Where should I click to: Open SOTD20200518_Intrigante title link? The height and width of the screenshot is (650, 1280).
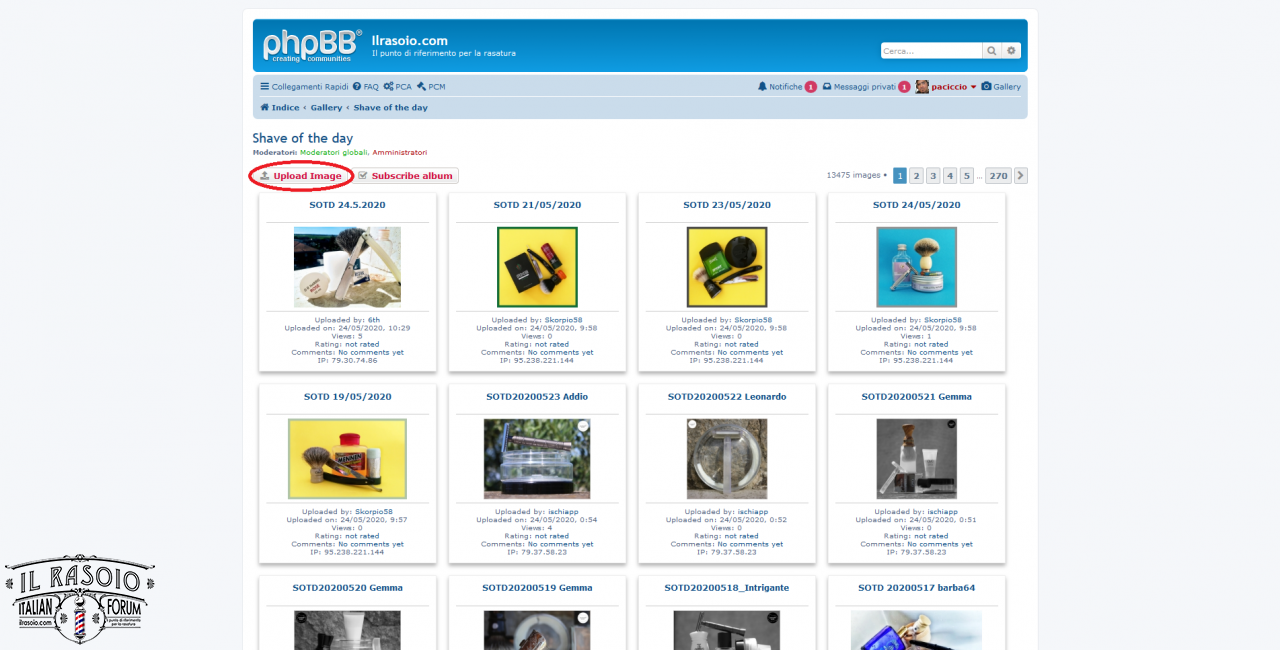pyautogui.click(x=727, y=588)
